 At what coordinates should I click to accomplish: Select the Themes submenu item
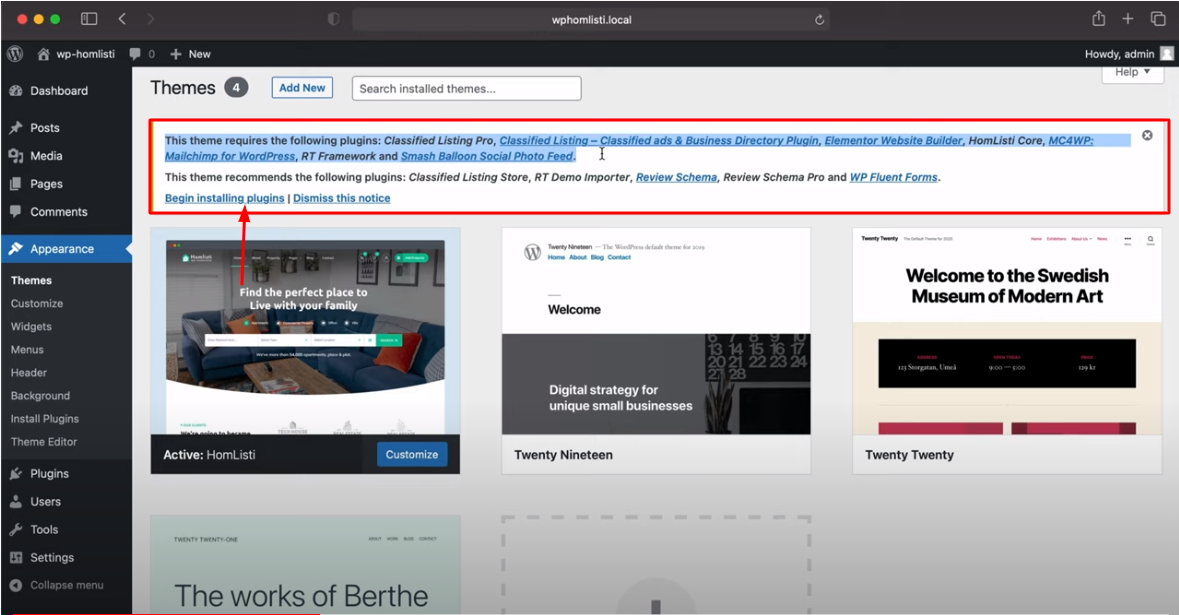pos(32,280)
